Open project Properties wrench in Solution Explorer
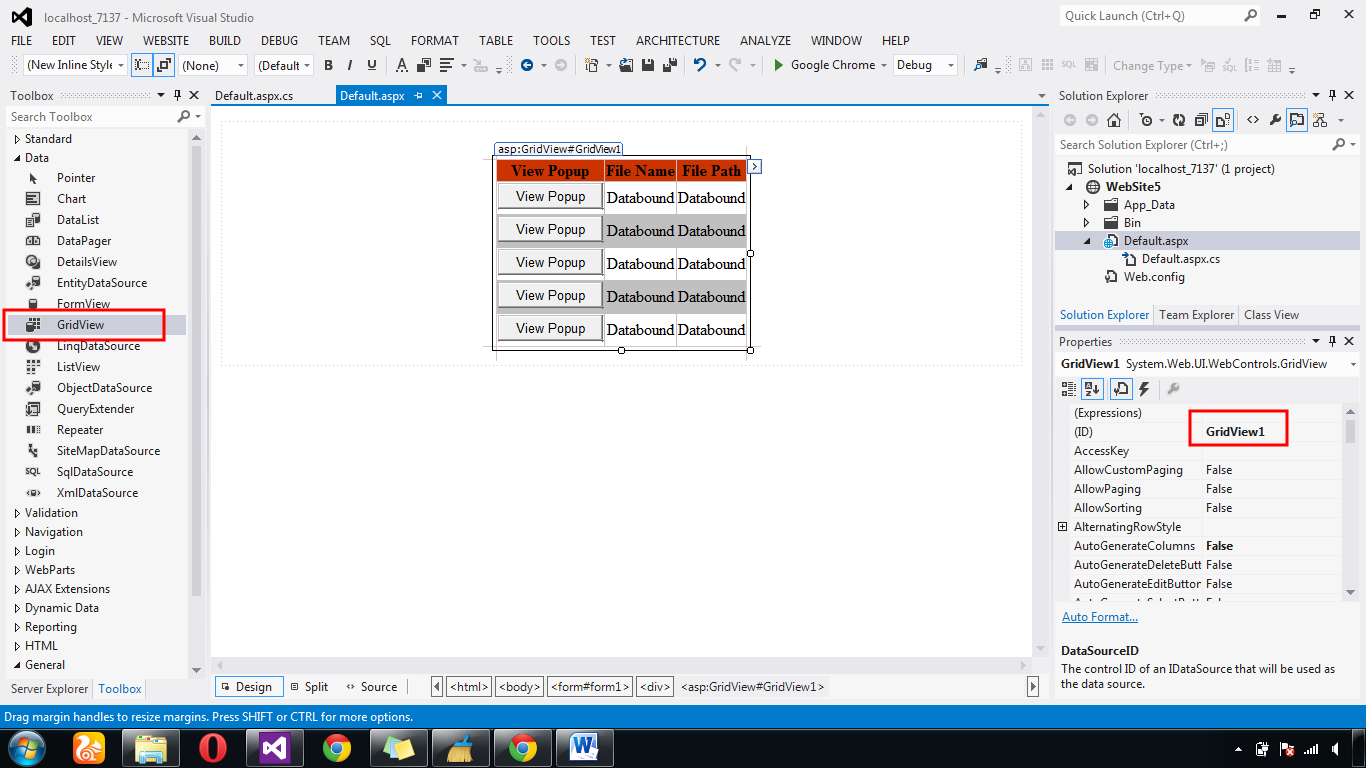Image resolution: width=1366 pixels, height=768 pixels. 1275,120
